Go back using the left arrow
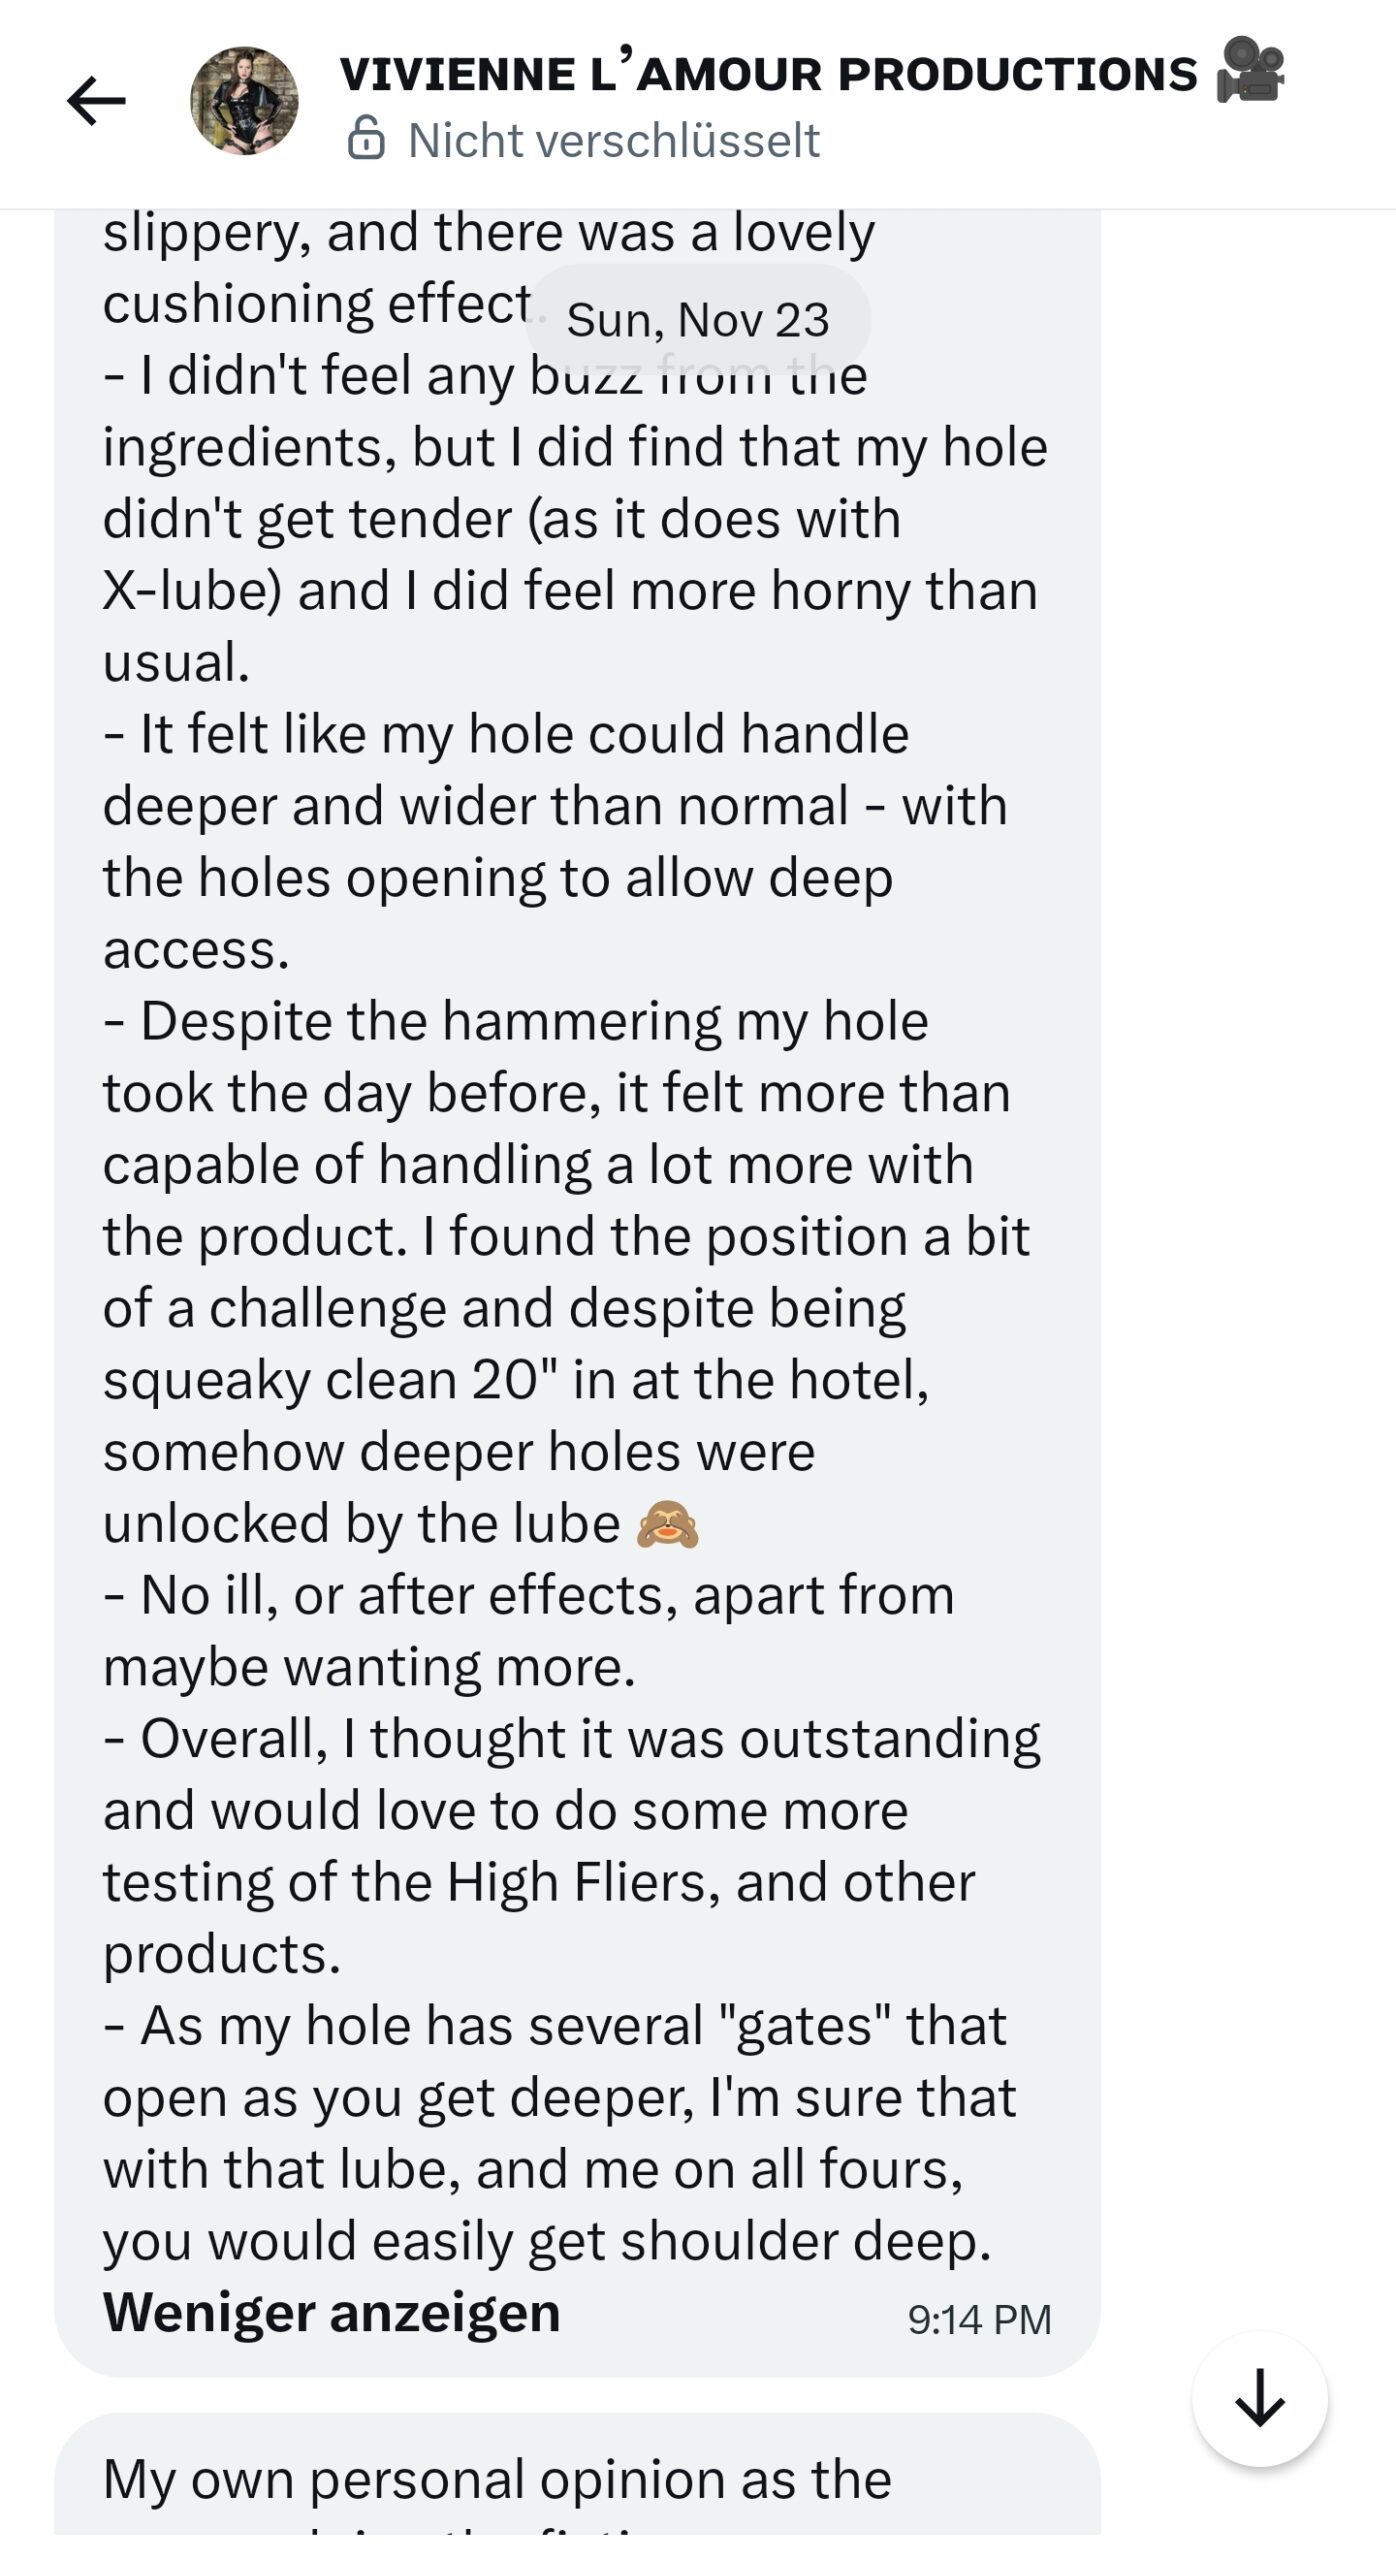The height and width of the screenshot is (2560, 1396). pyautogui.click(x=96, y=101)
